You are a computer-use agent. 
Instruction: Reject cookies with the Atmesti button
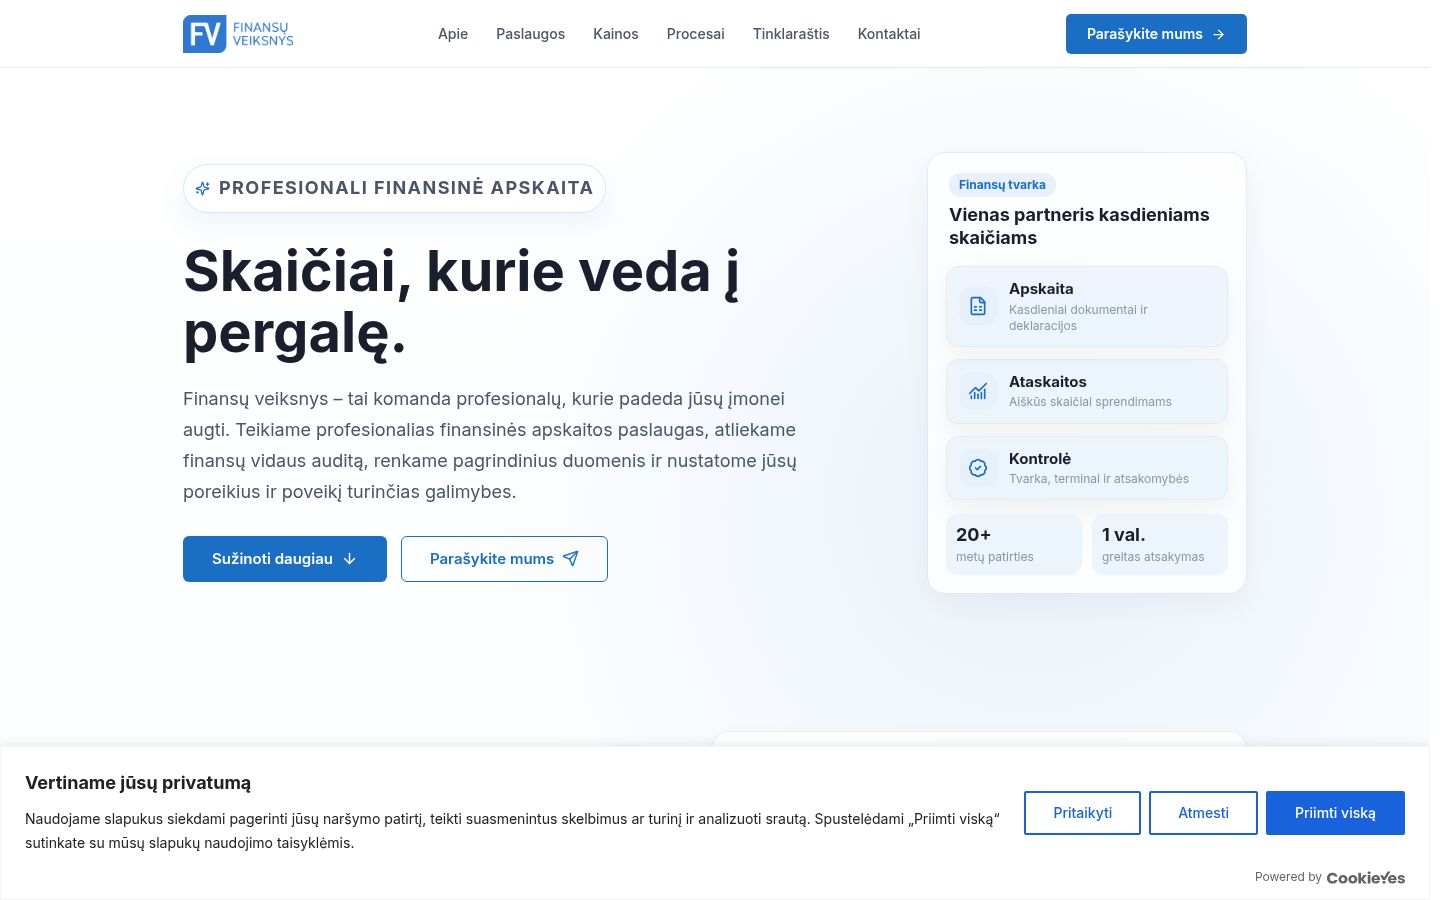point(1203,813)
